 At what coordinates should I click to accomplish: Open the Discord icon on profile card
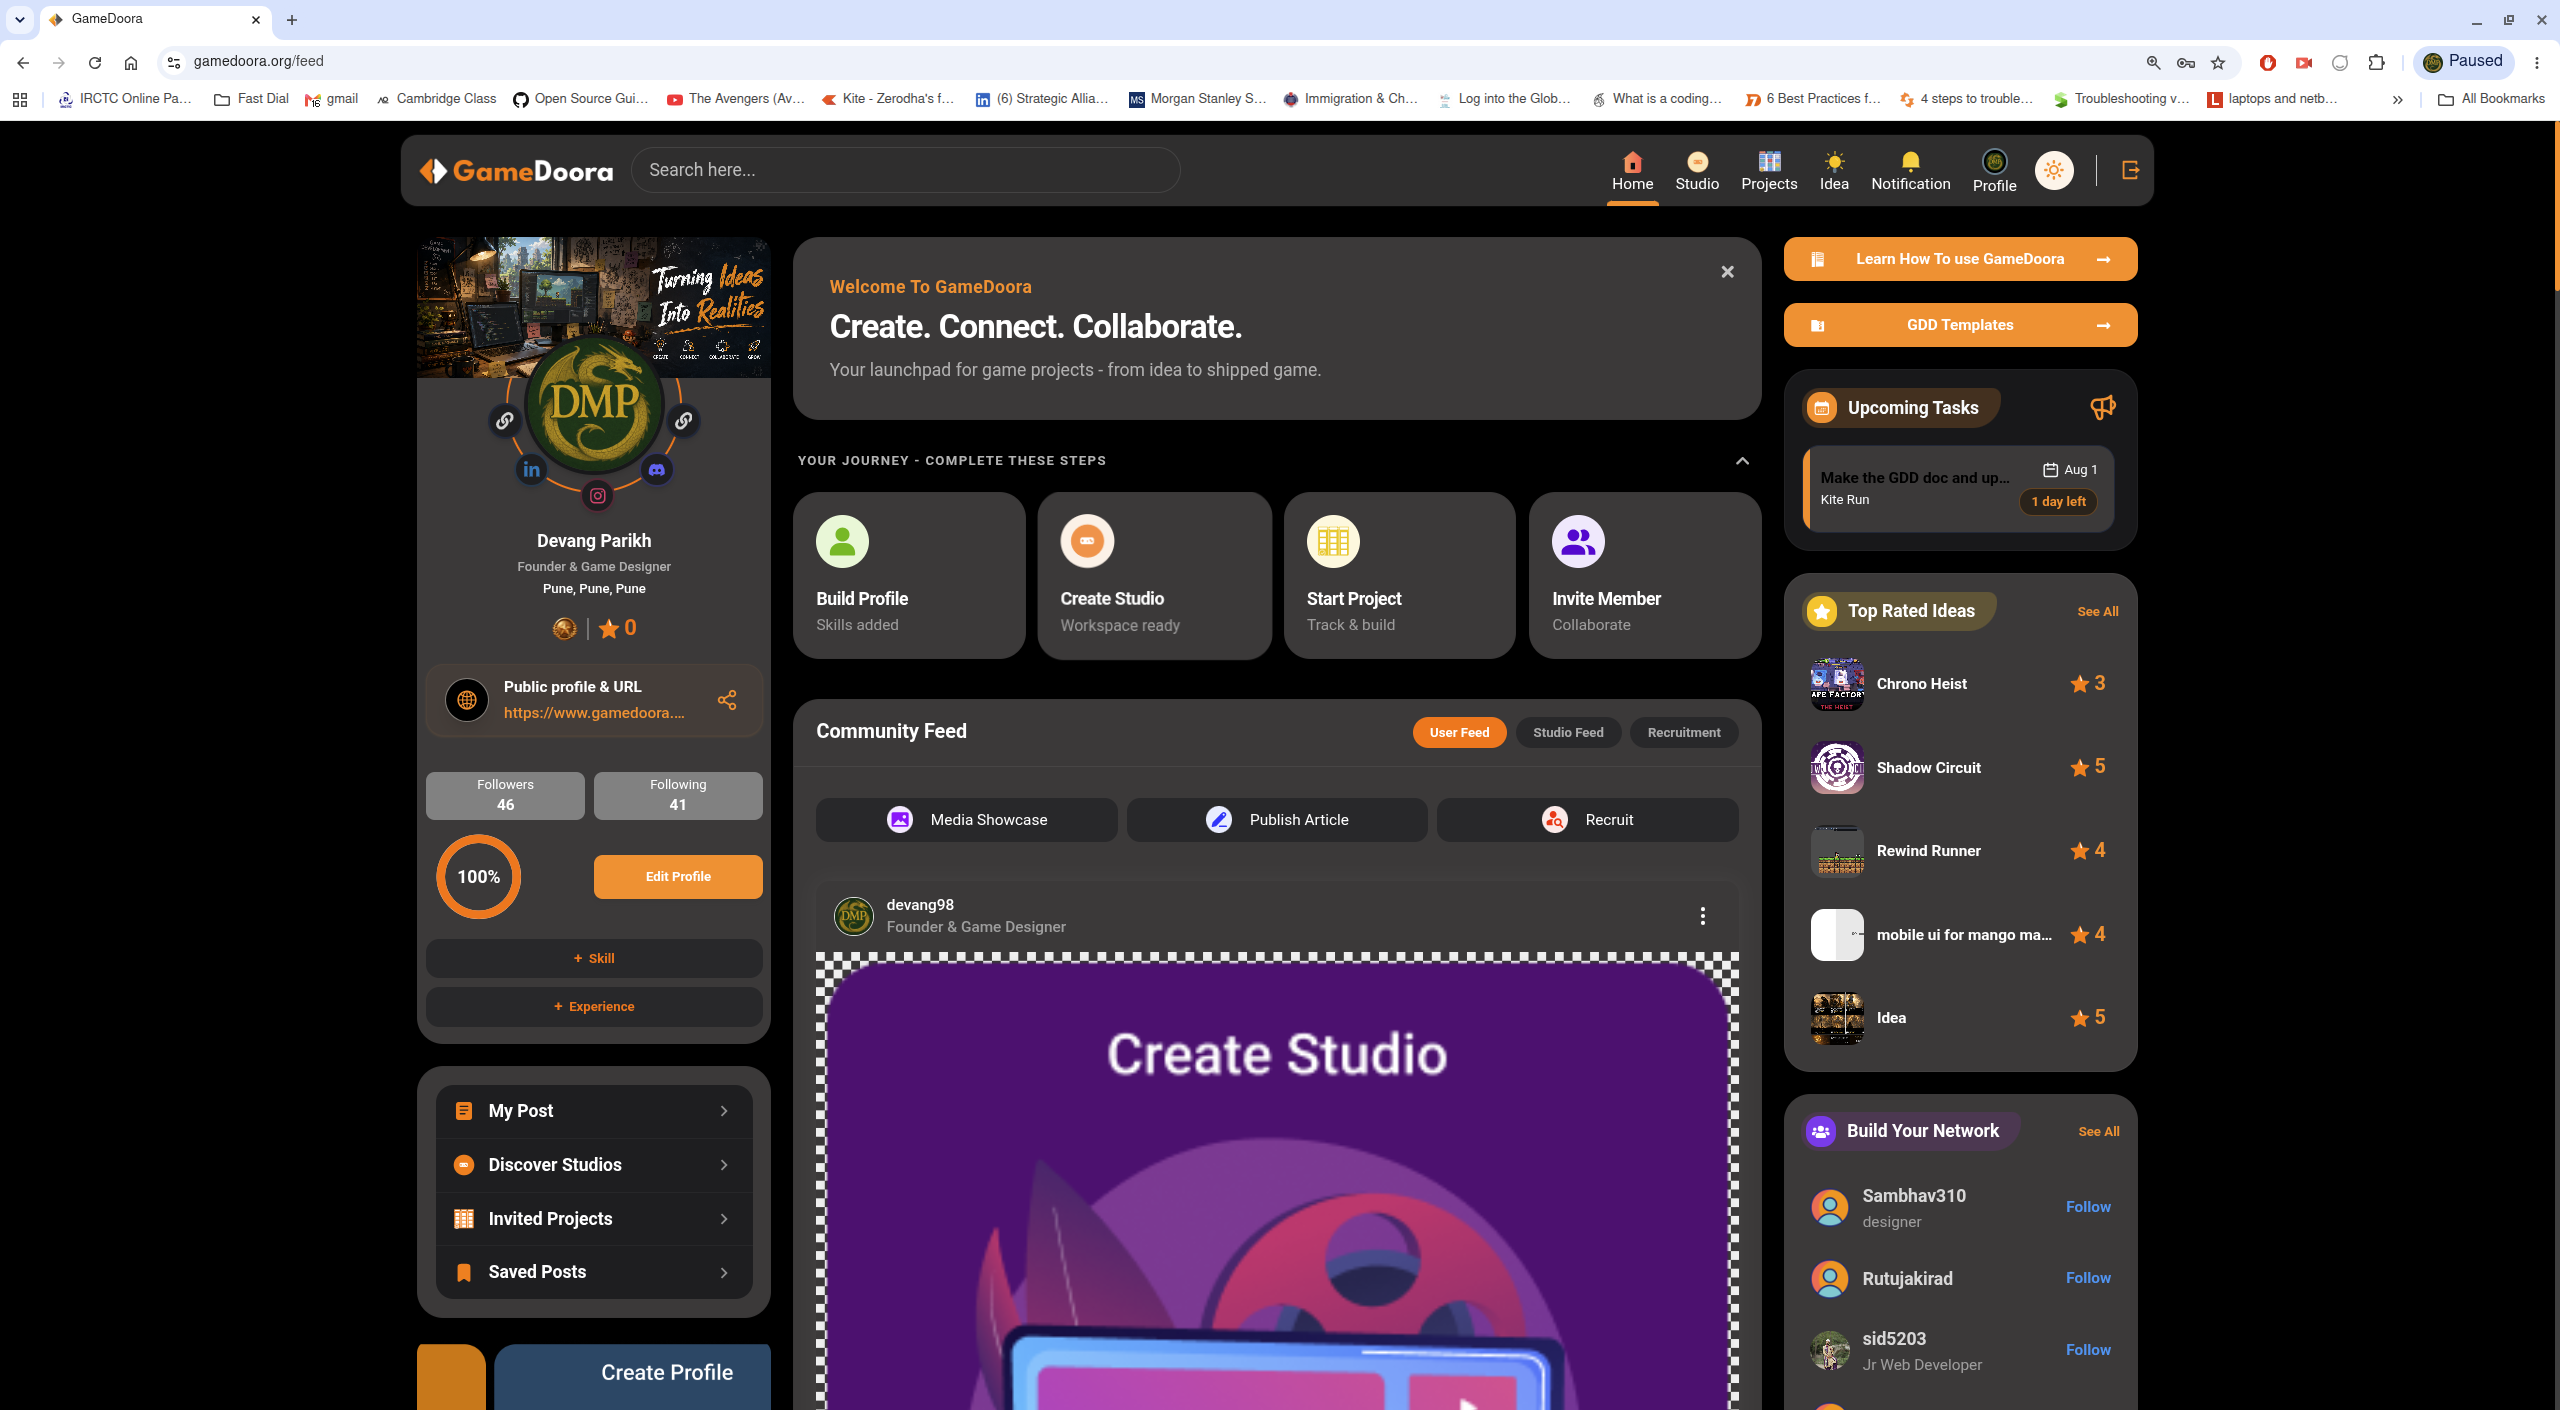657,469
